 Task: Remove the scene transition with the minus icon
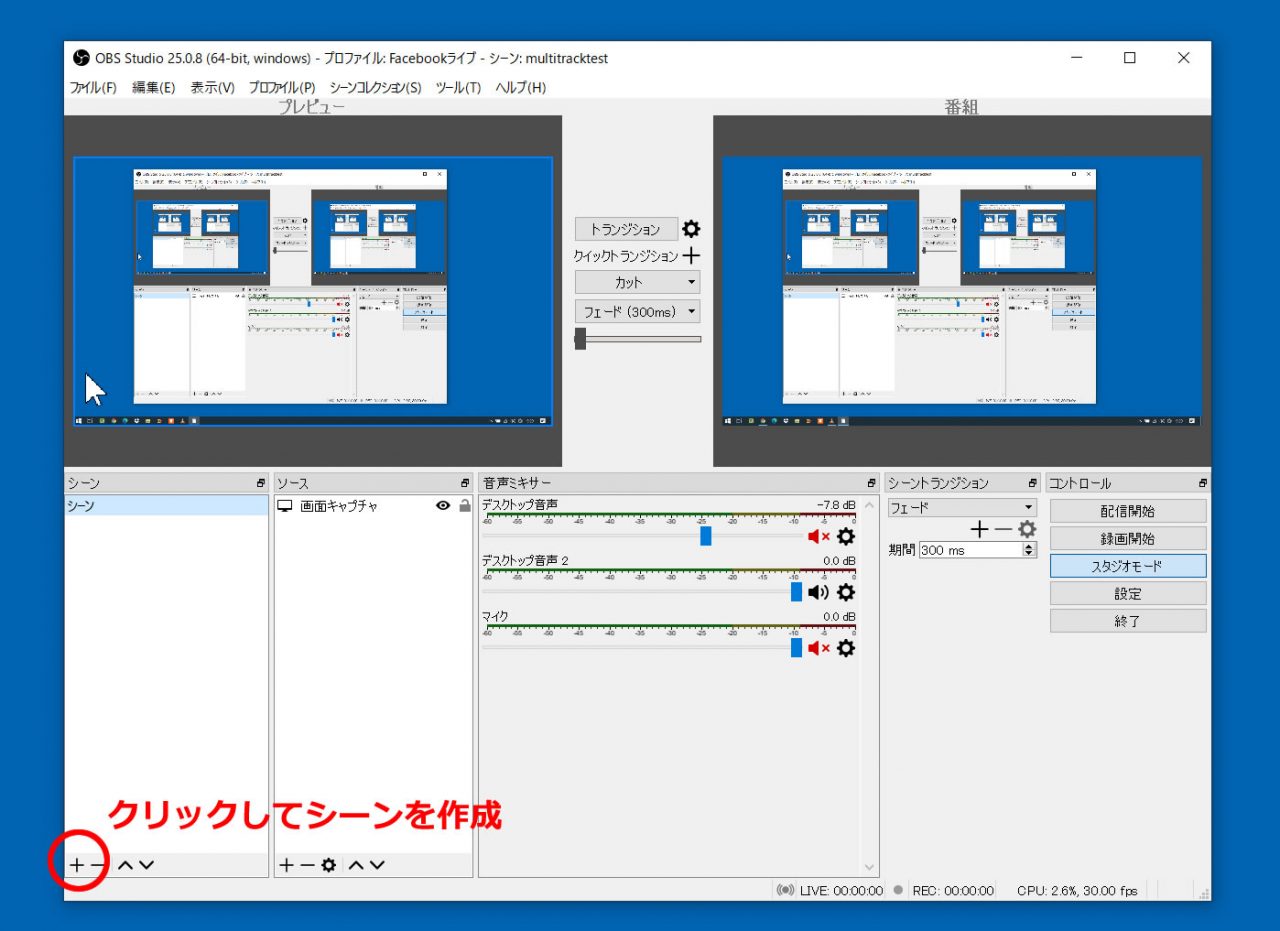point(1002,529)
